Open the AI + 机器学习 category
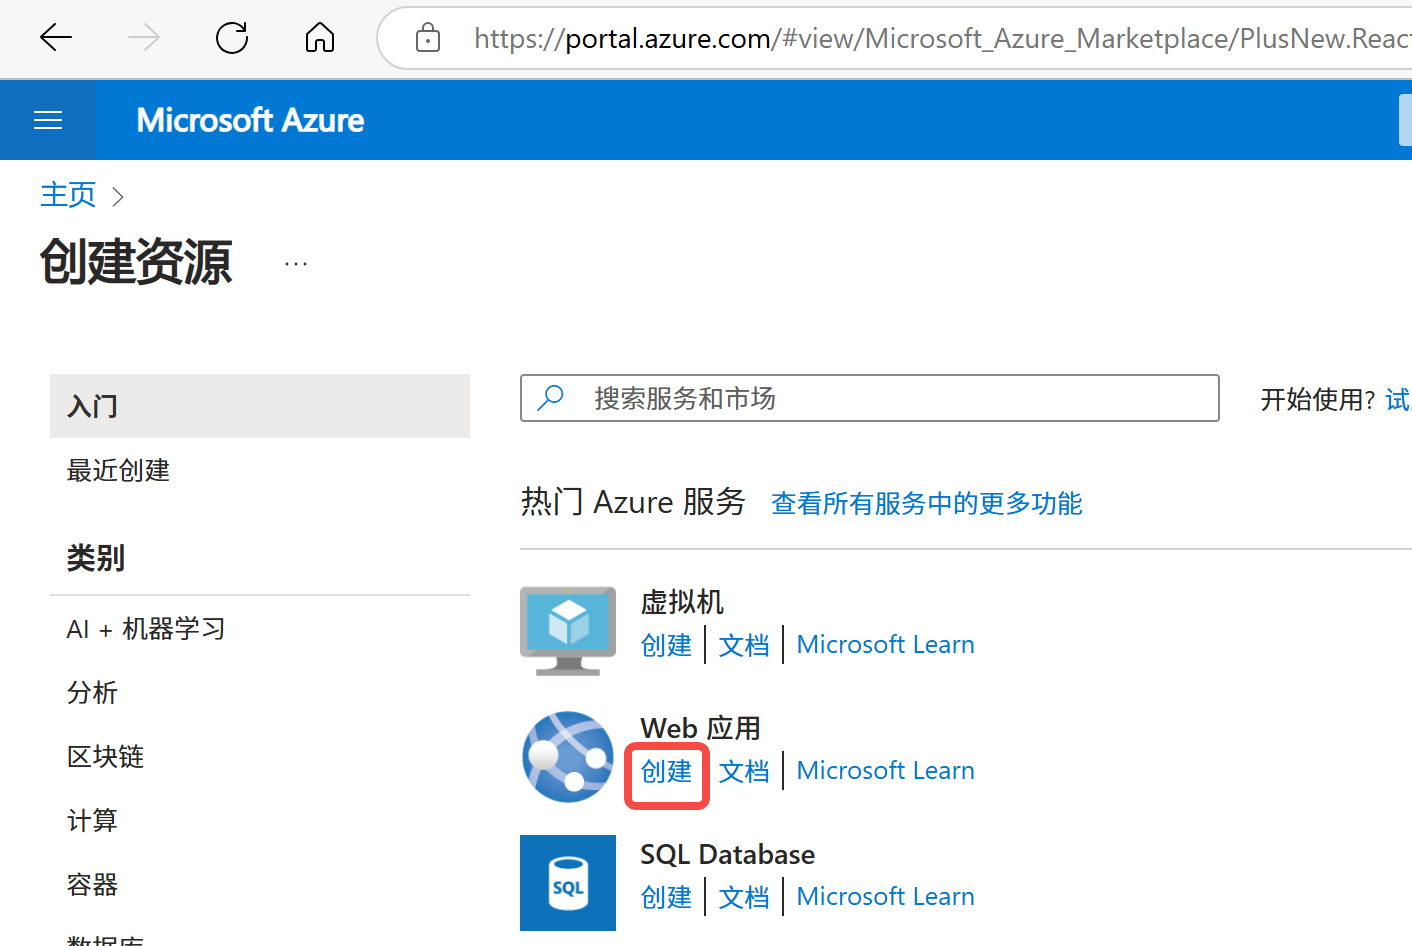Viewport: 1412px width, 946px height. coord(146,629)
